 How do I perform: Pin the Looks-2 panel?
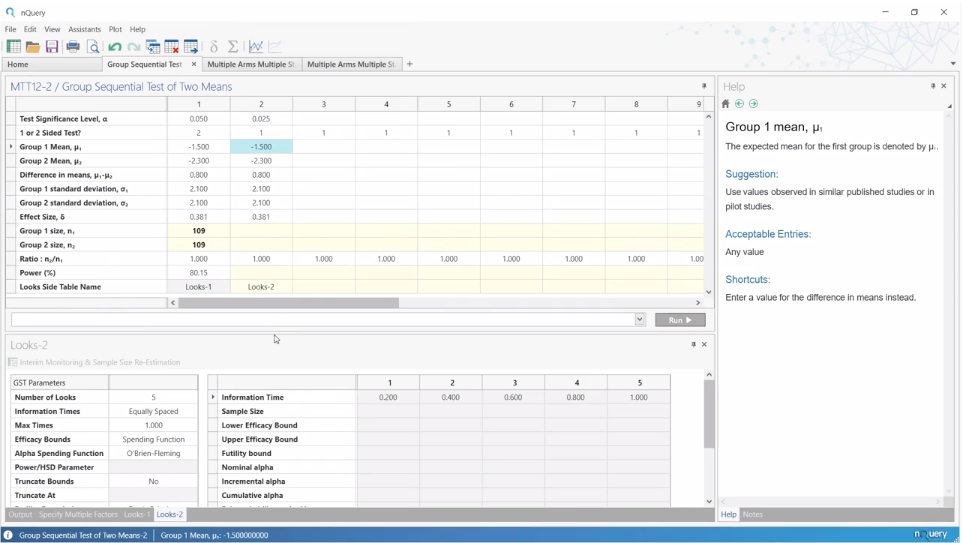coord(694,345)
